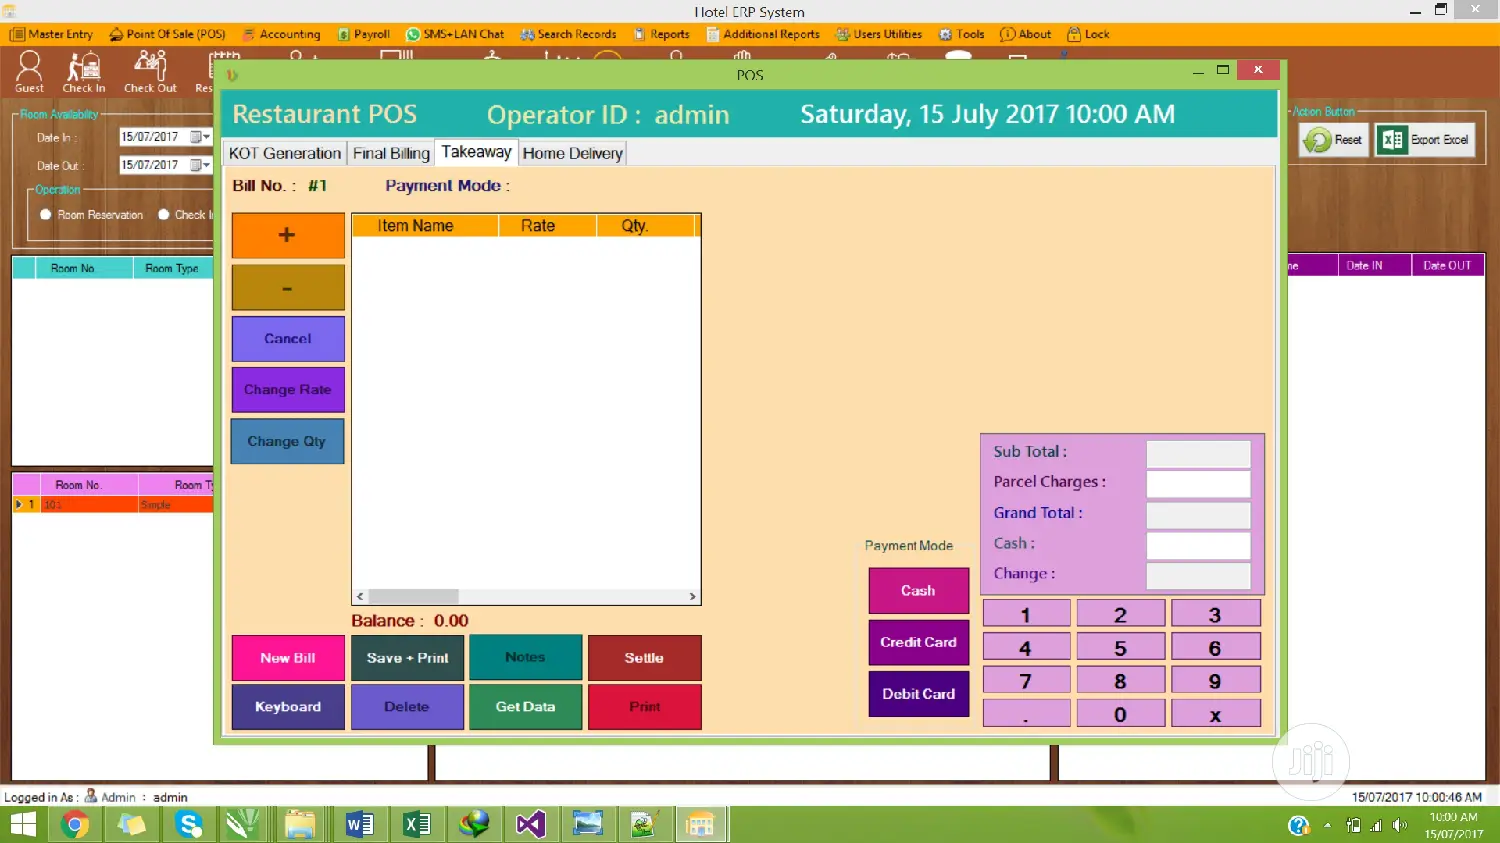Tap keypad number 9
Screen dimensions: 1500x843
(x=1215, y=681)
